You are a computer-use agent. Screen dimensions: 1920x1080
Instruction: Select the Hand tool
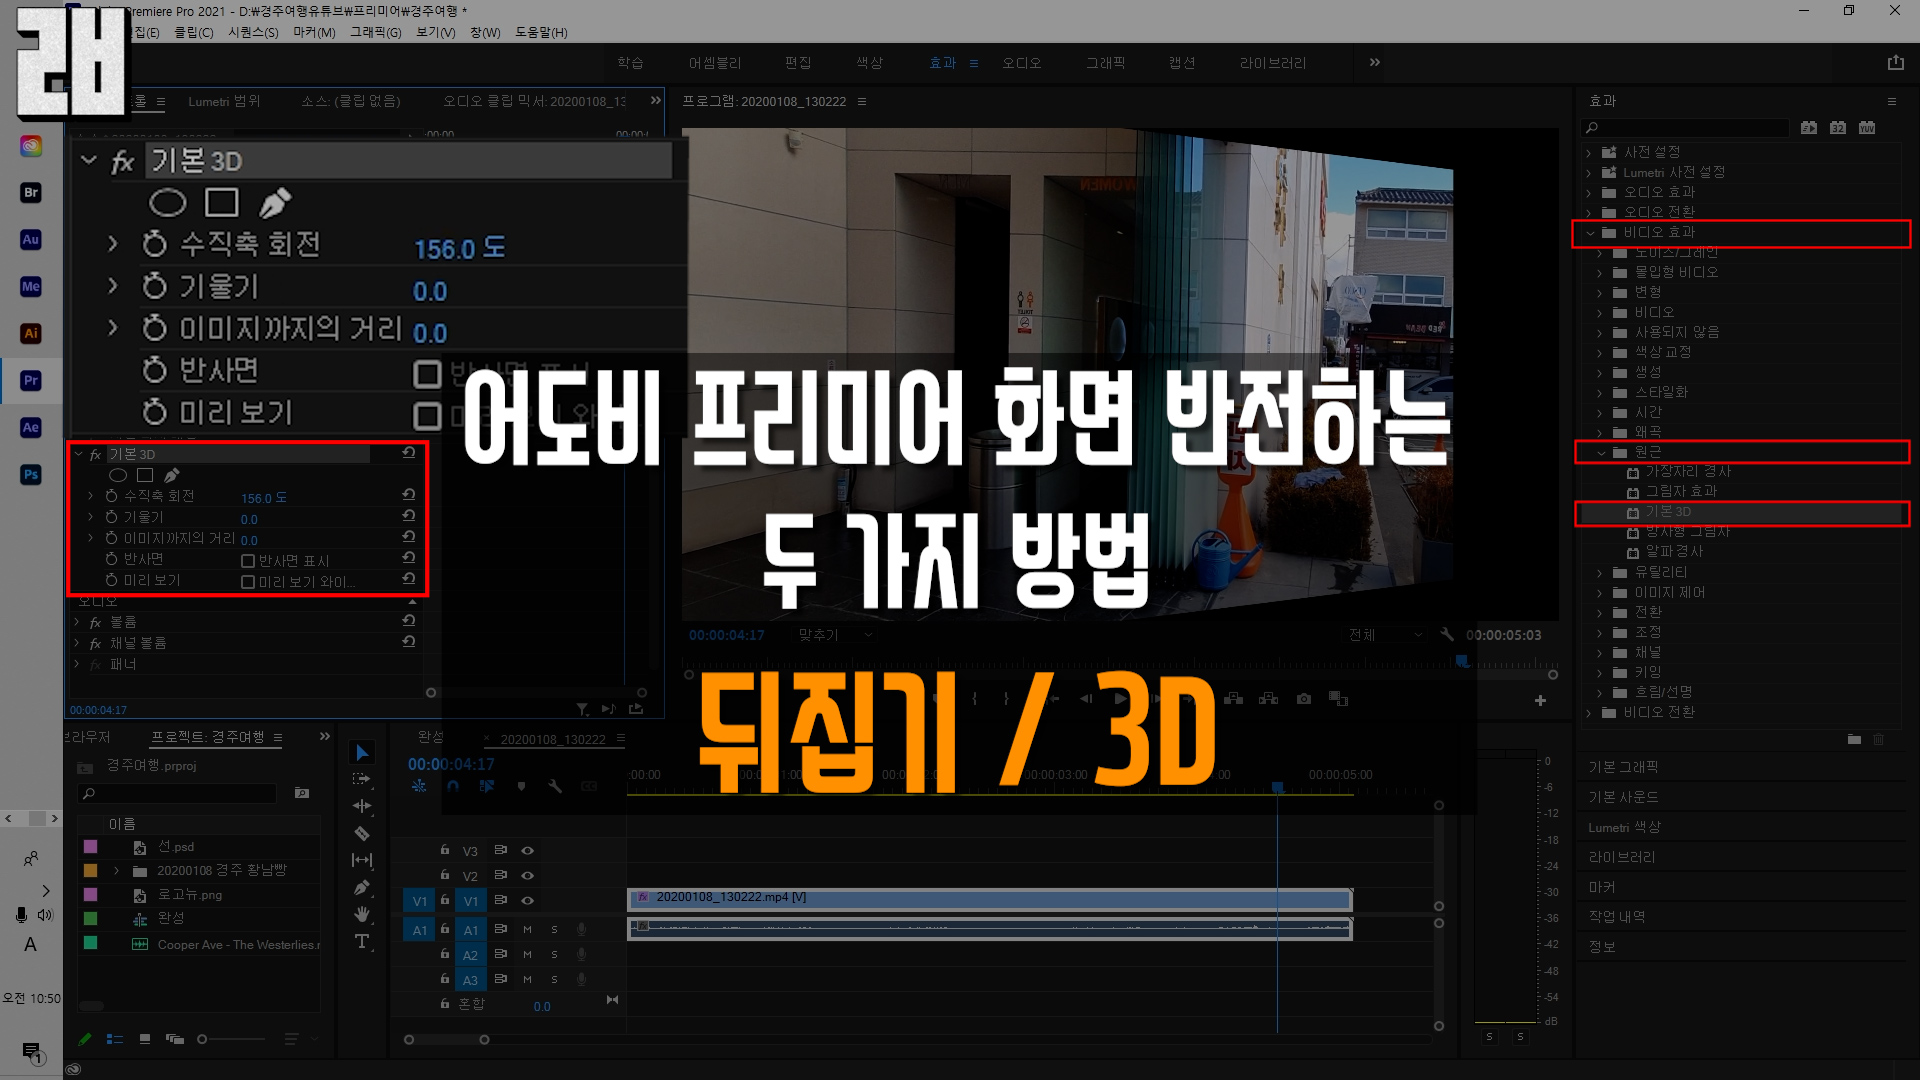coord(362,914)
